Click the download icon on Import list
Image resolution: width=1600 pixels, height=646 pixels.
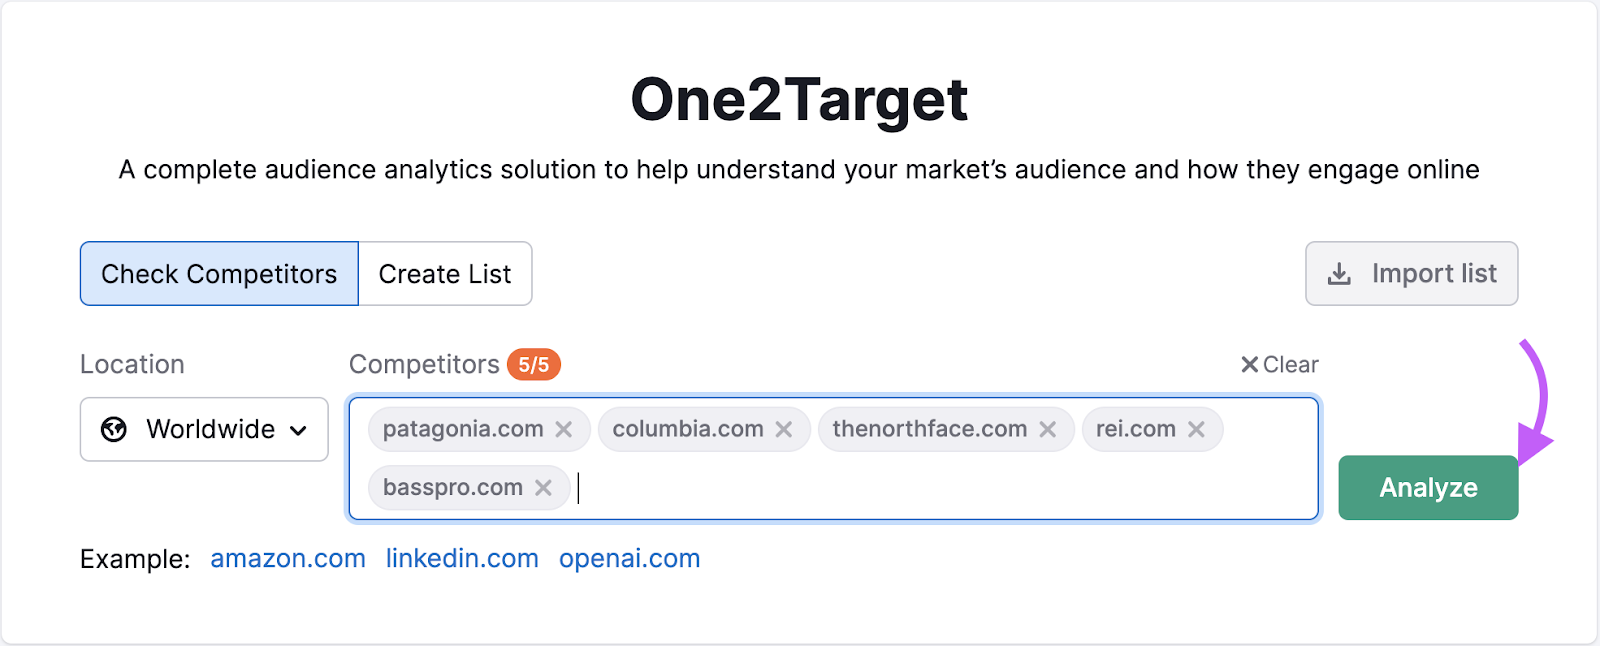click(x=1340, y=273)
